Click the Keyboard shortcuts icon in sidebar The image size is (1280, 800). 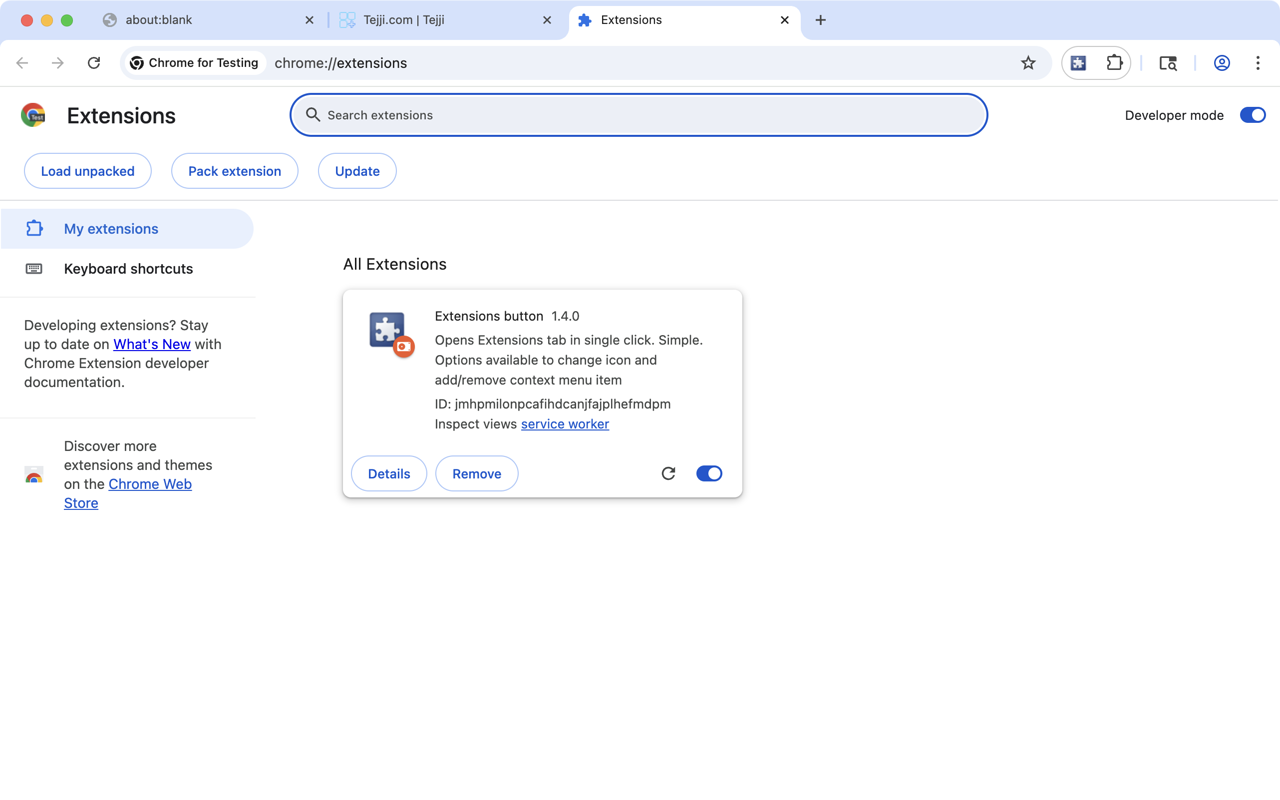34,268
